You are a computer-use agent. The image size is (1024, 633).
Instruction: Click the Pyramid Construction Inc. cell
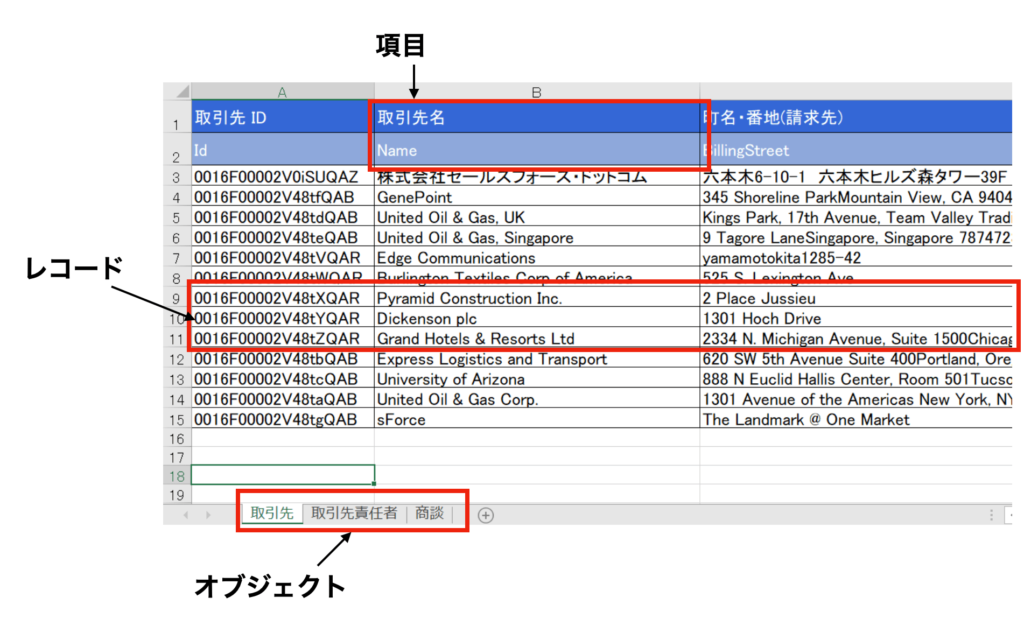pyautogui.click(x=537, y=298)
